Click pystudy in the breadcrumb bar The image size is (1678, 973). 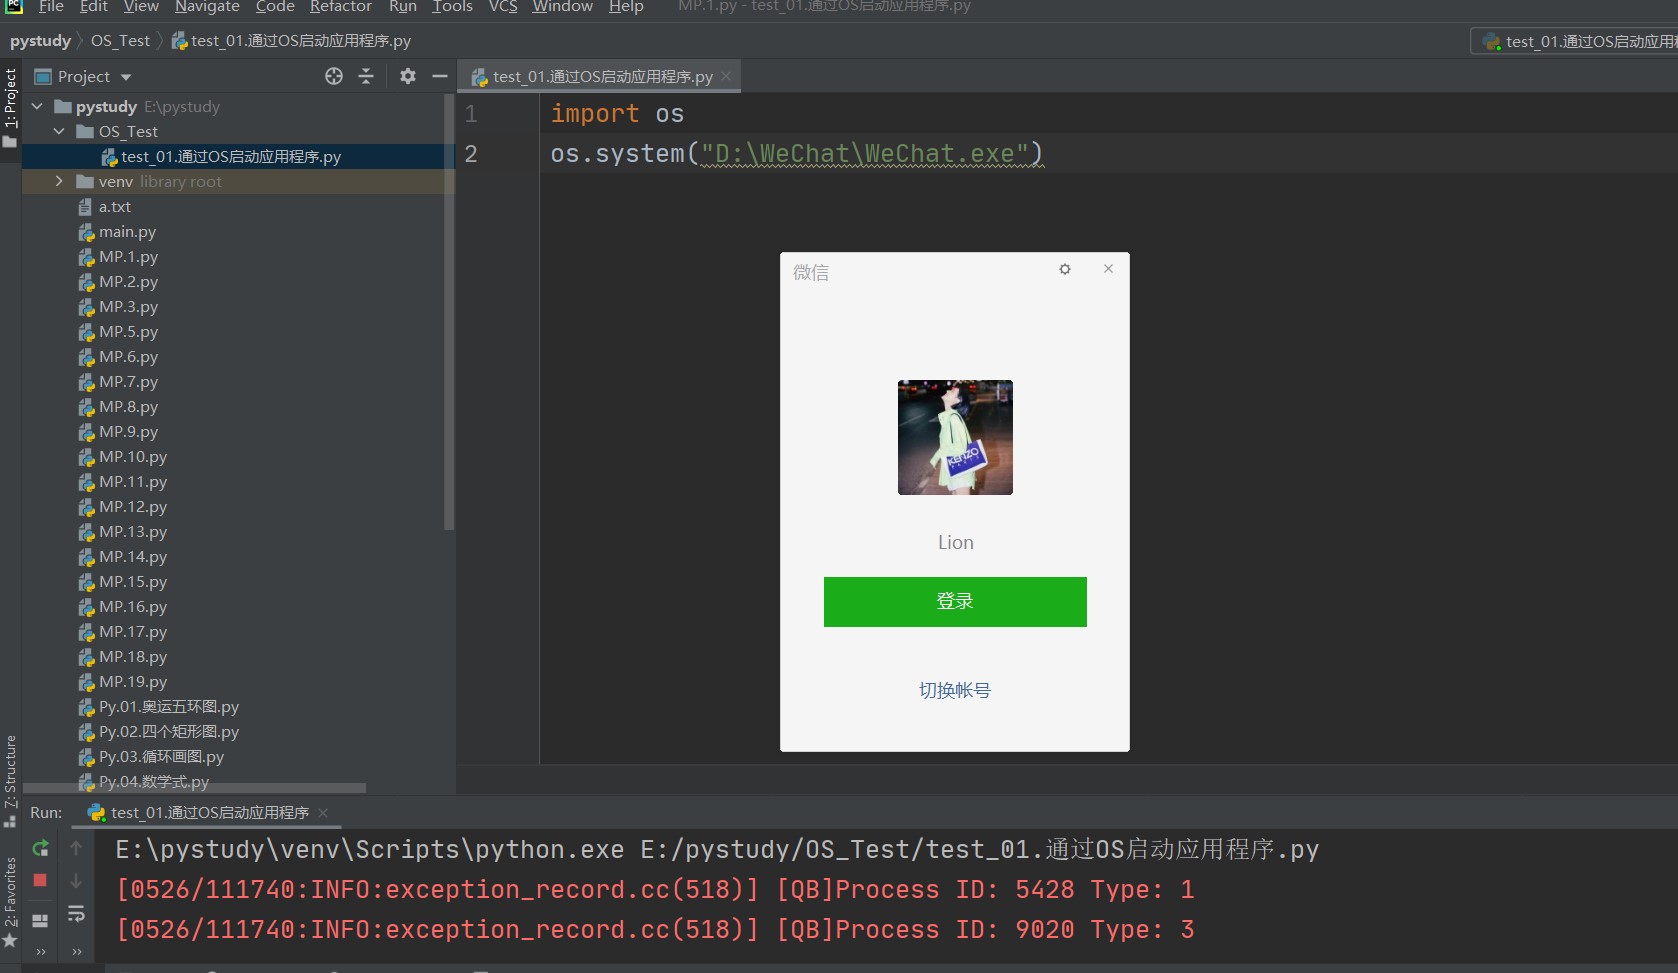click(x=40, y=41)
